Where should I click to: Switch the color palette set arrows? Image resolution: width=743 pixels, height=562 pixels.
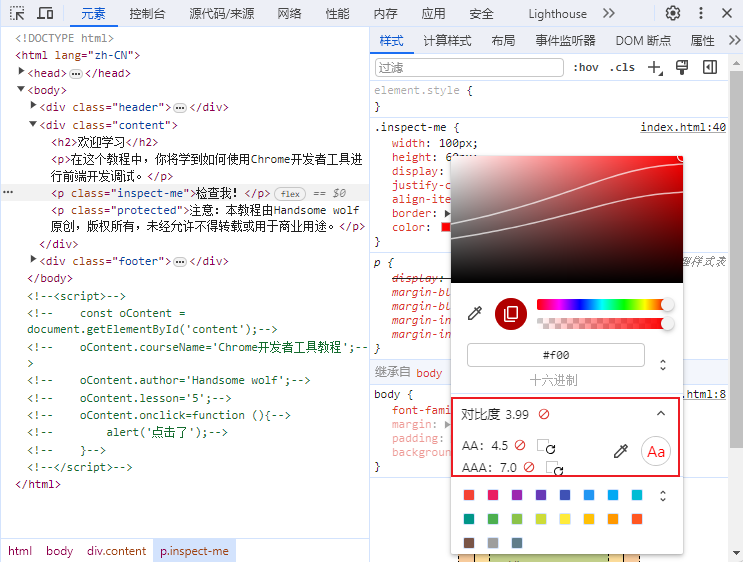663,496
